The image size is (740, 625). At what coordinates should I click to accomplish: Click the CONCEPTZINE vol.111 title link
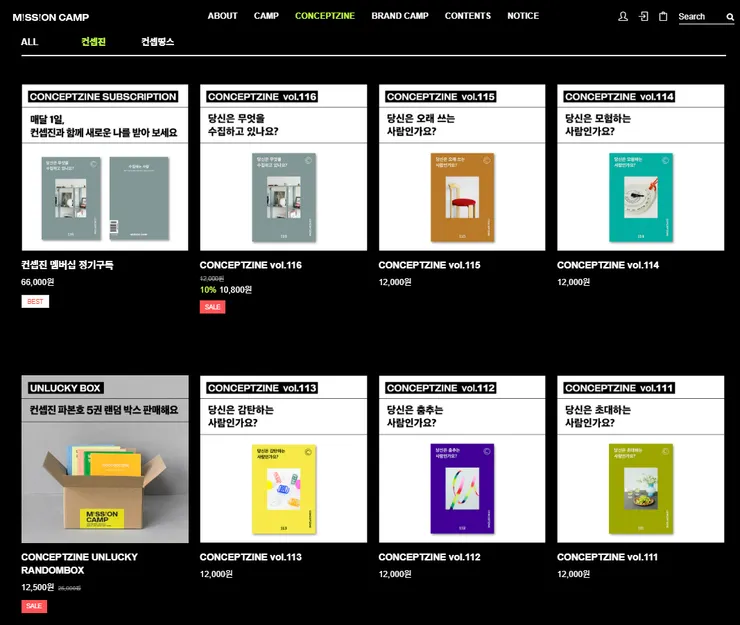[x=607, y=557]
